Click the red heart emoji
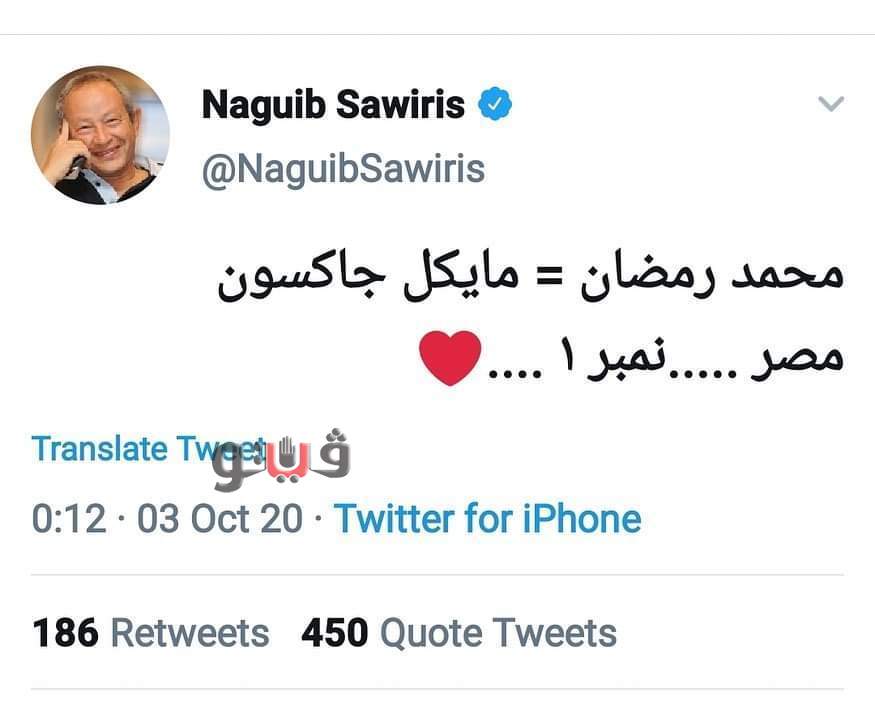The height and width of the screenshot is (708, 875). 450,359
